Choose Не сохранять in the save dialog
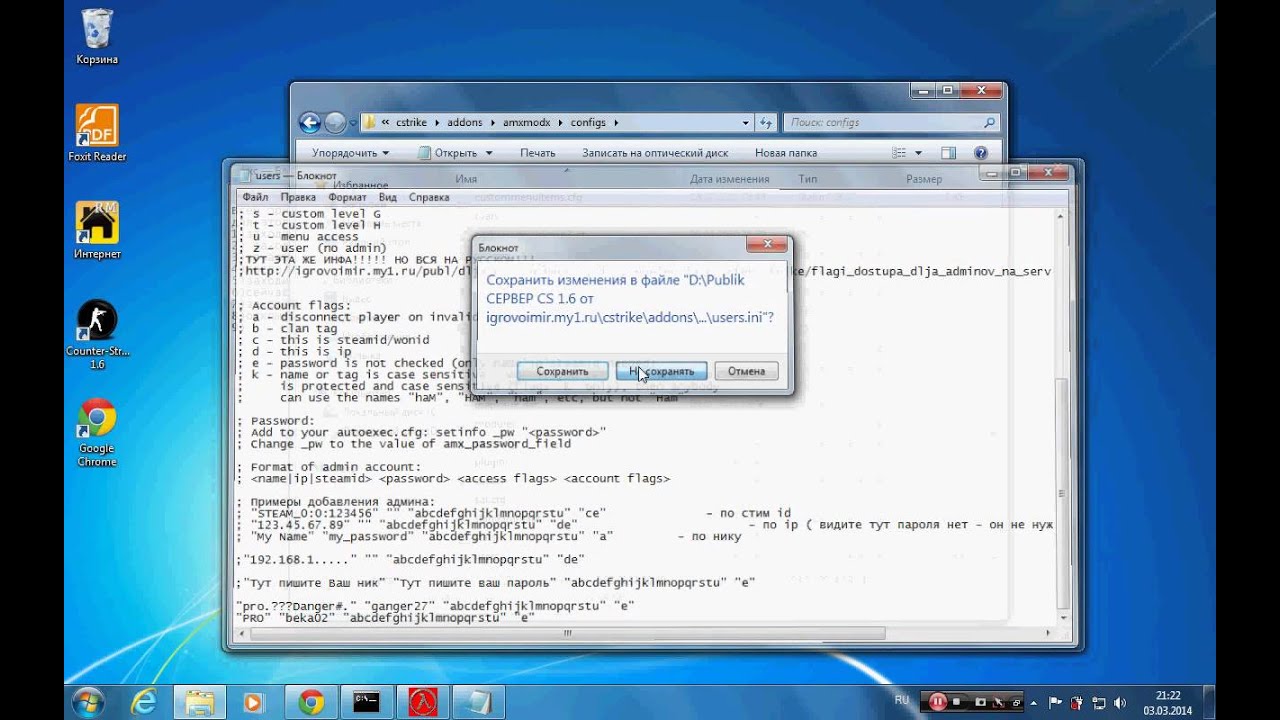Screen dimensions: 1280x720 pyautogui.click(x=661, y=371)
